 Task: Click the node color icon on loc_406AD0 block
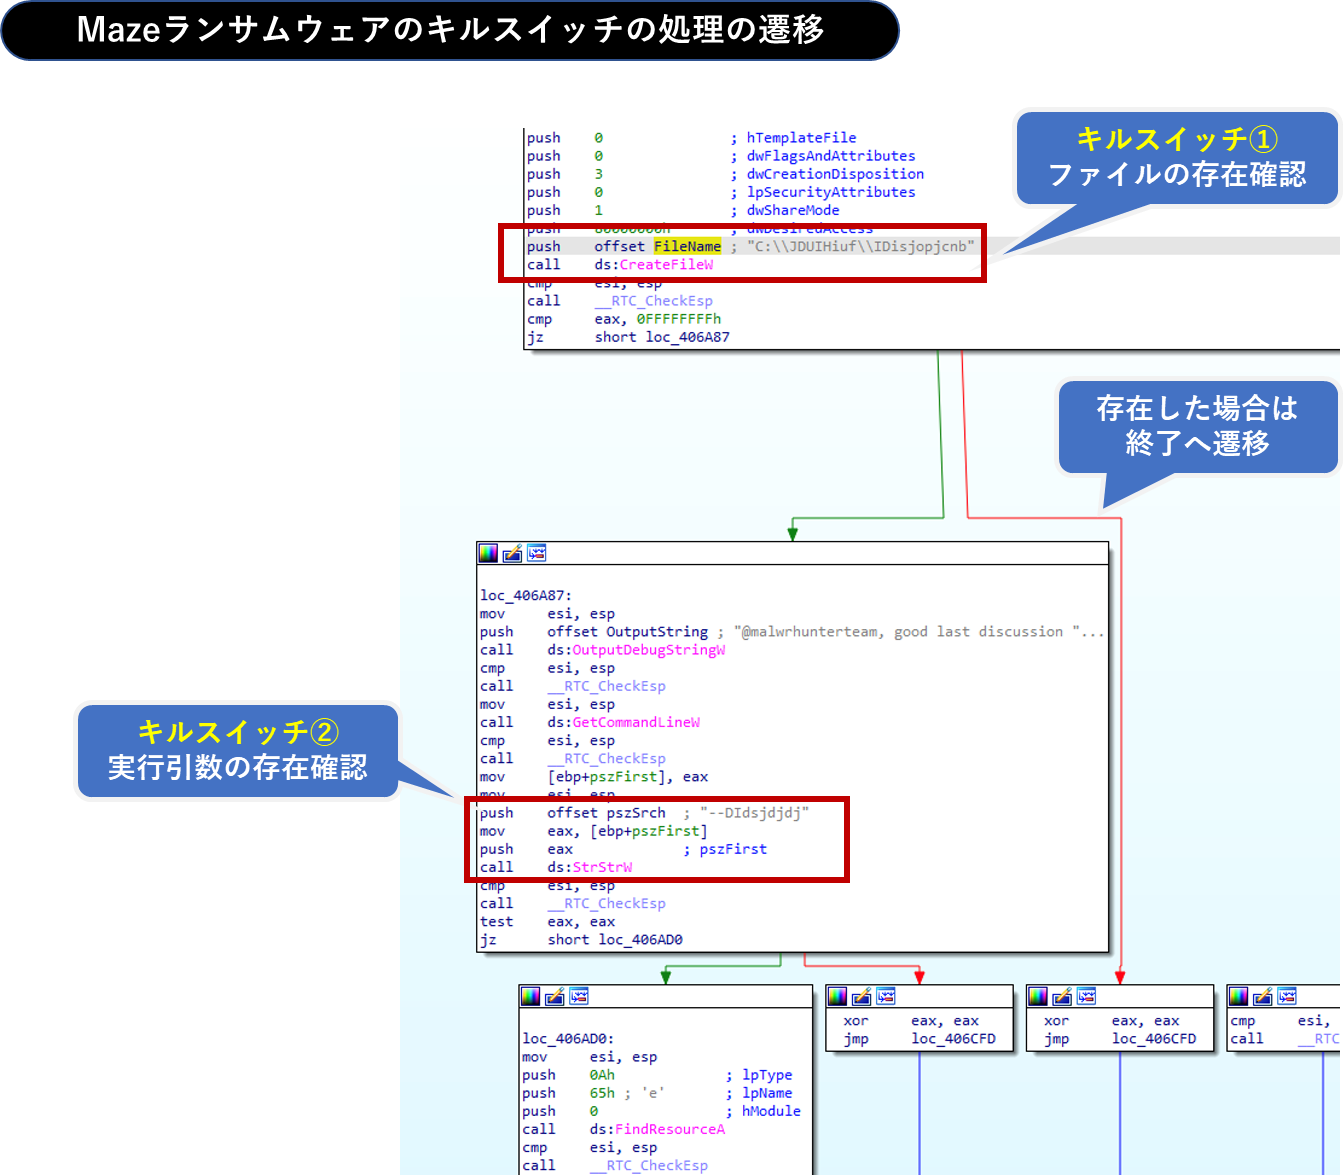[x=530, y=996]
